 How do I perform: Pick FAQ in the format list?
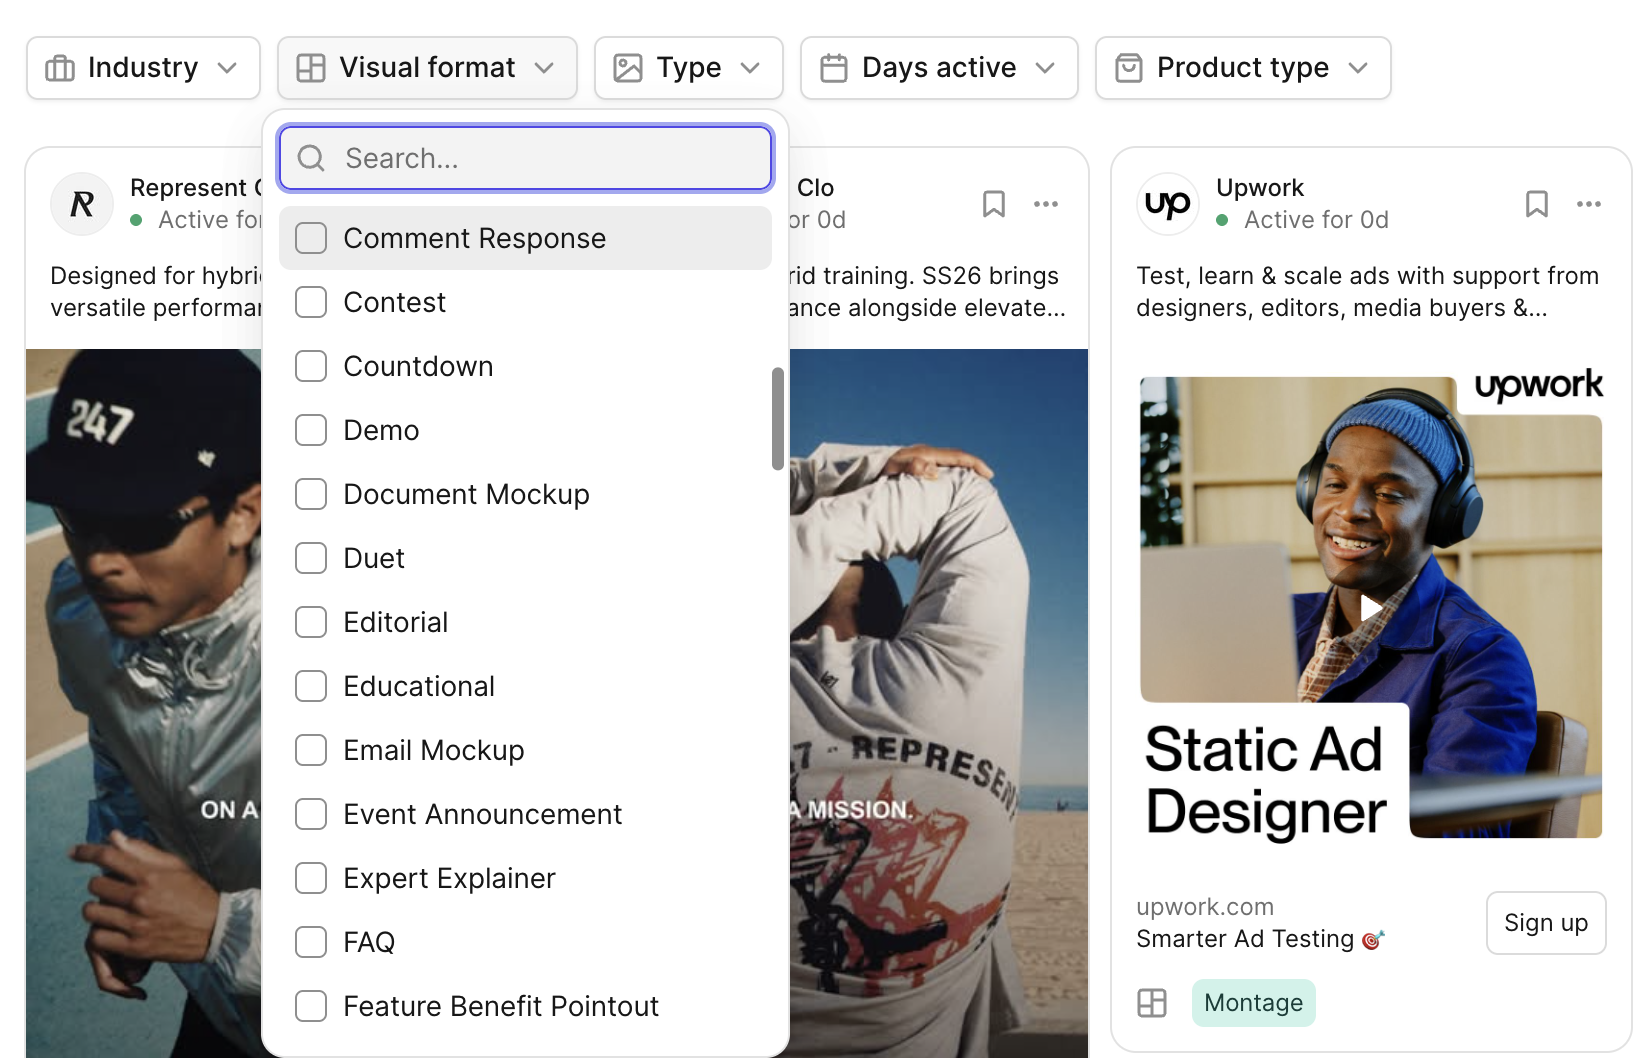525,942
